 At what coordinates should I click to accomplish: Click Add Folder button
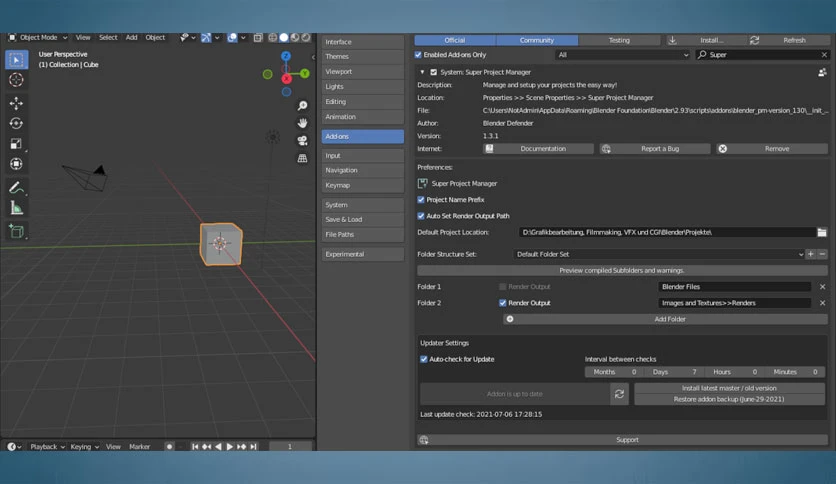tap(665, 319)
